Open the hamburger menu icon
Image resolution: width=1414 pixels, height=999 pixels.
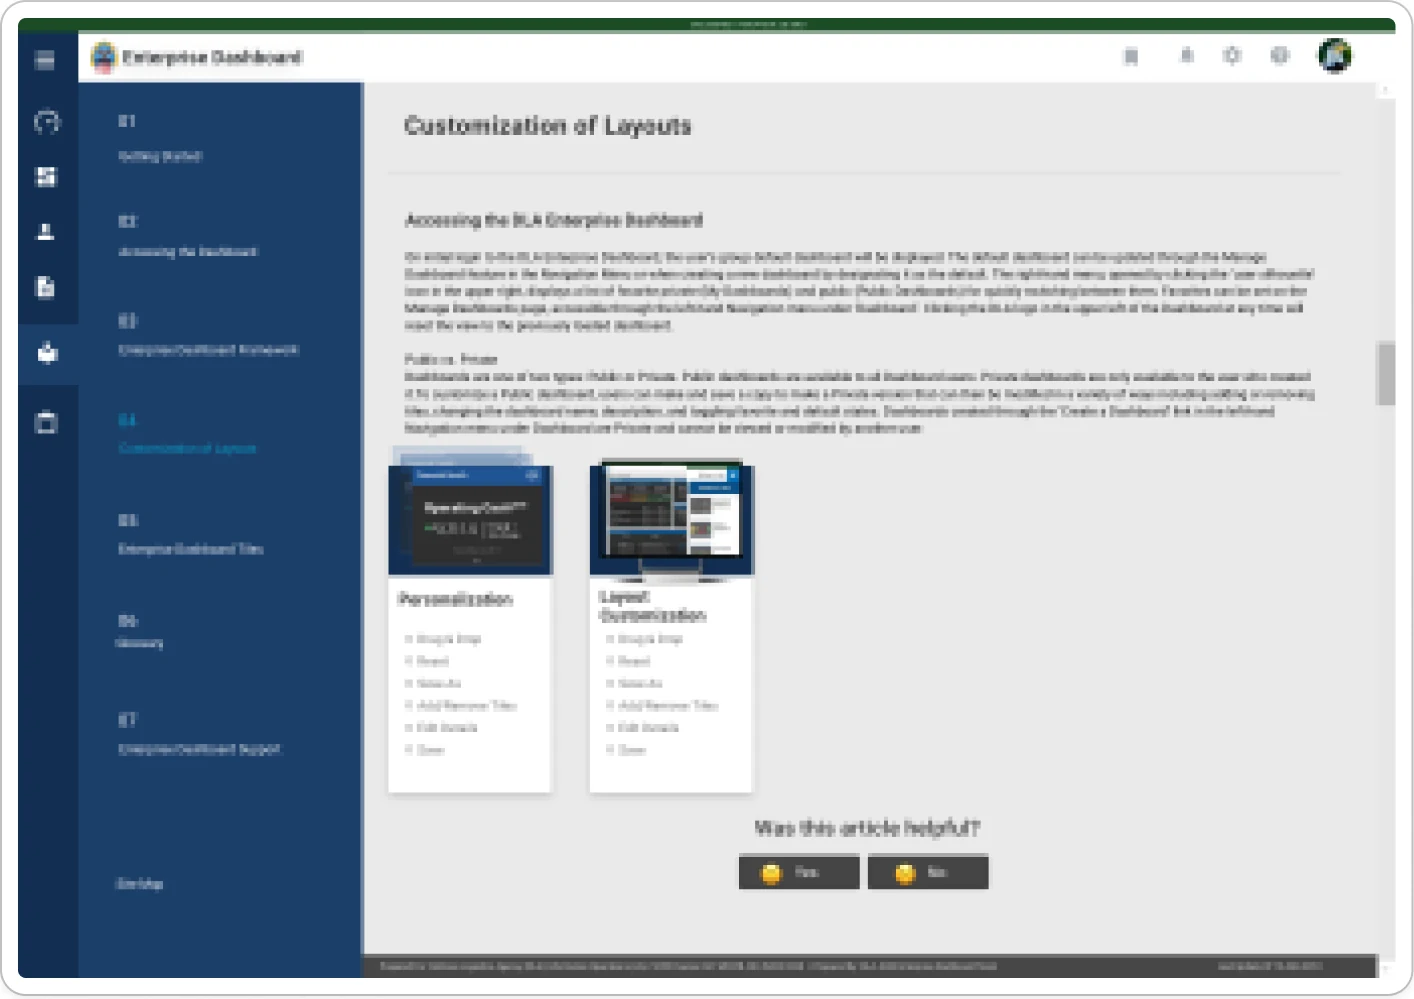pyautogui.click(x=45, y=60)
